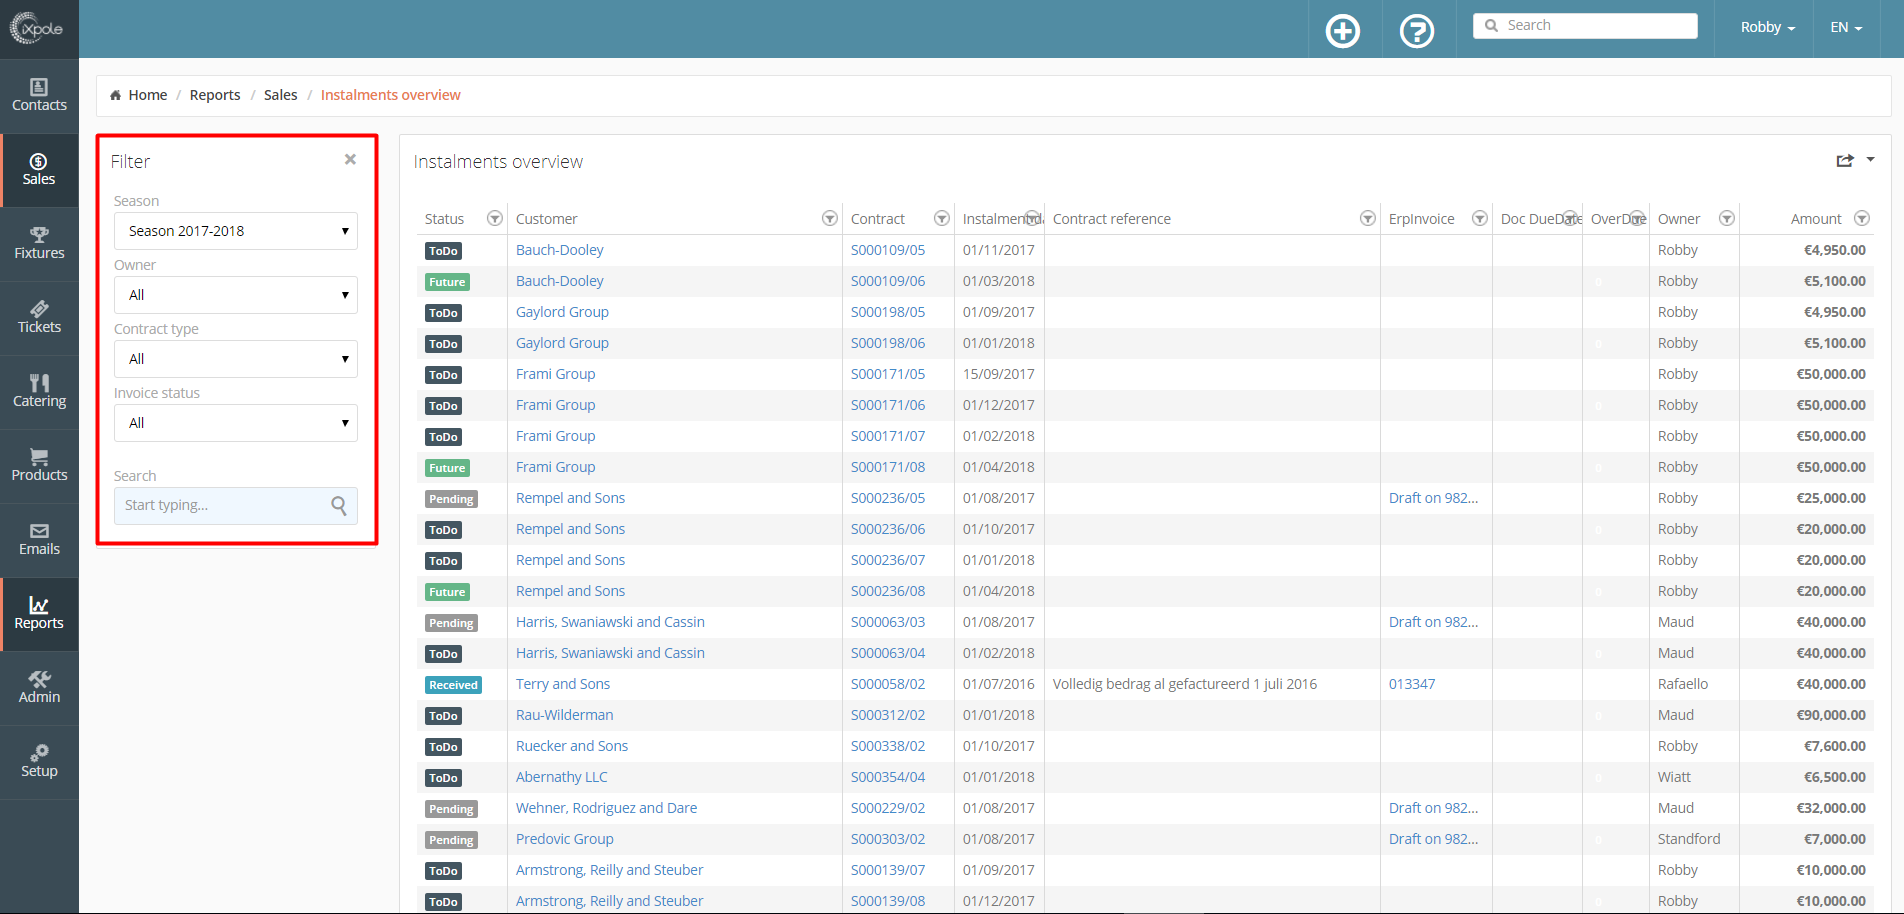Click Instalments overview breadcrumb

(390, 95)
